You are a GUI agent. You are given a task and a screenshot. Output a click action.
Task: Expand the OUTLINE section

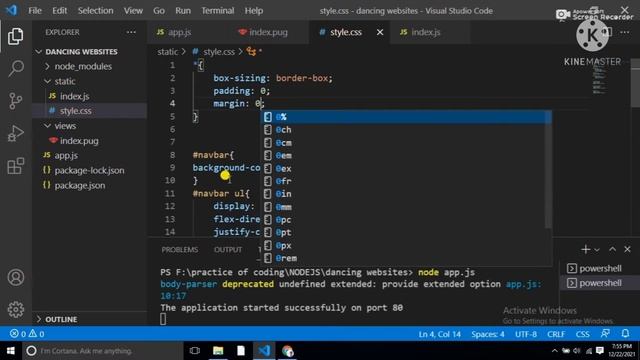[x=61, y=319]
